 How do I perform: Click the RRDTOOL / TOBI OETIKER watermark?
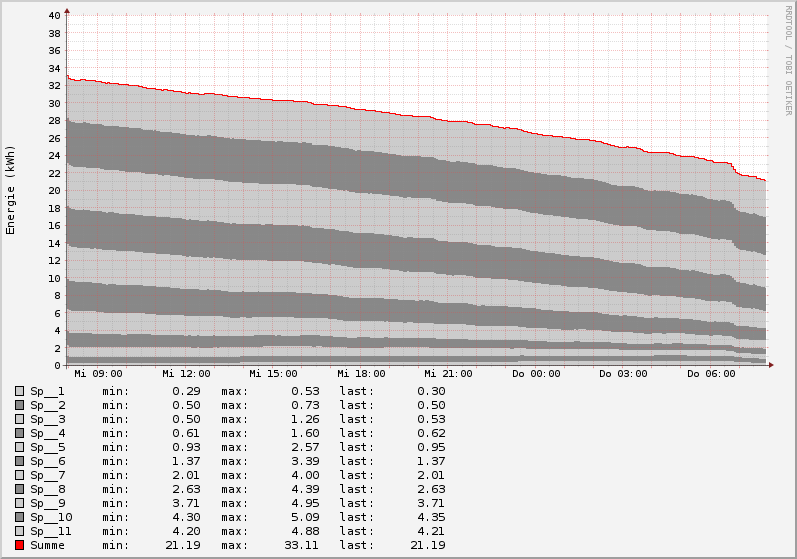788,60
